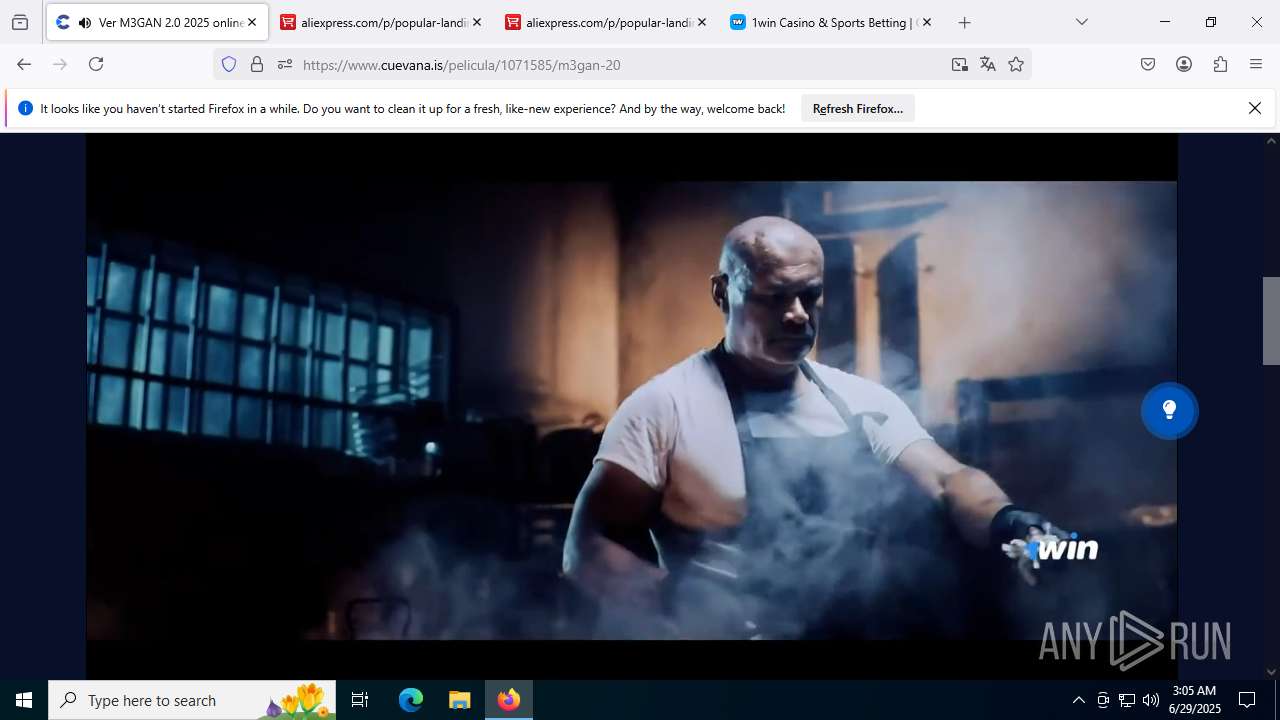The image size is (1280, 720).
Task: Open the Firefox account menu
Action: (x=1184, y=64)
